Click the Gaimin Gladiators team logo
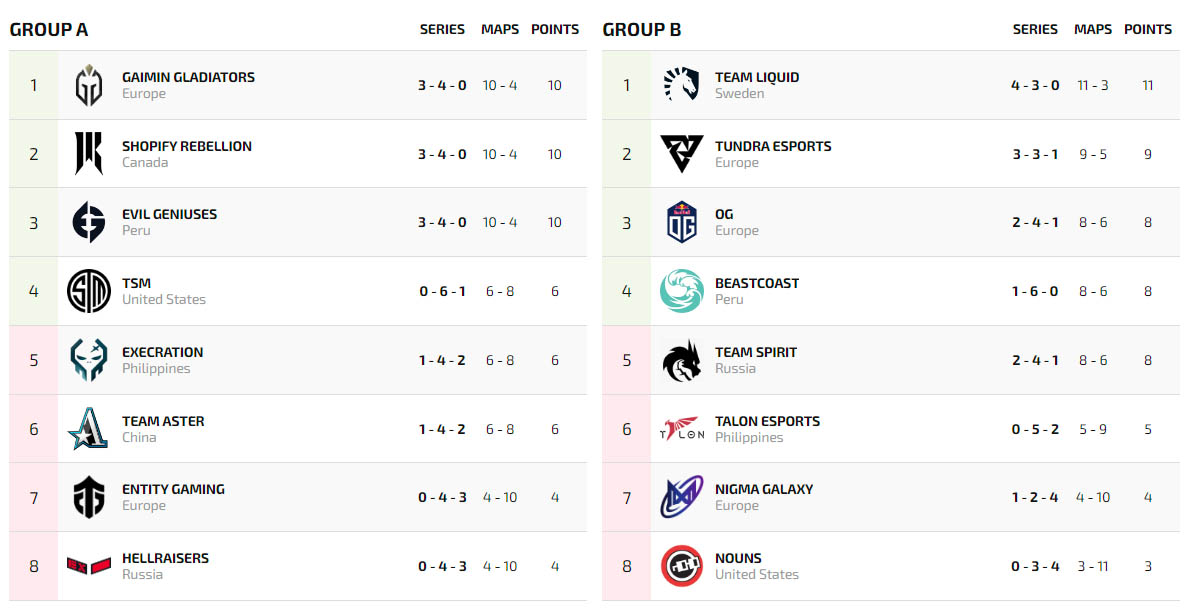 point(89,85)
